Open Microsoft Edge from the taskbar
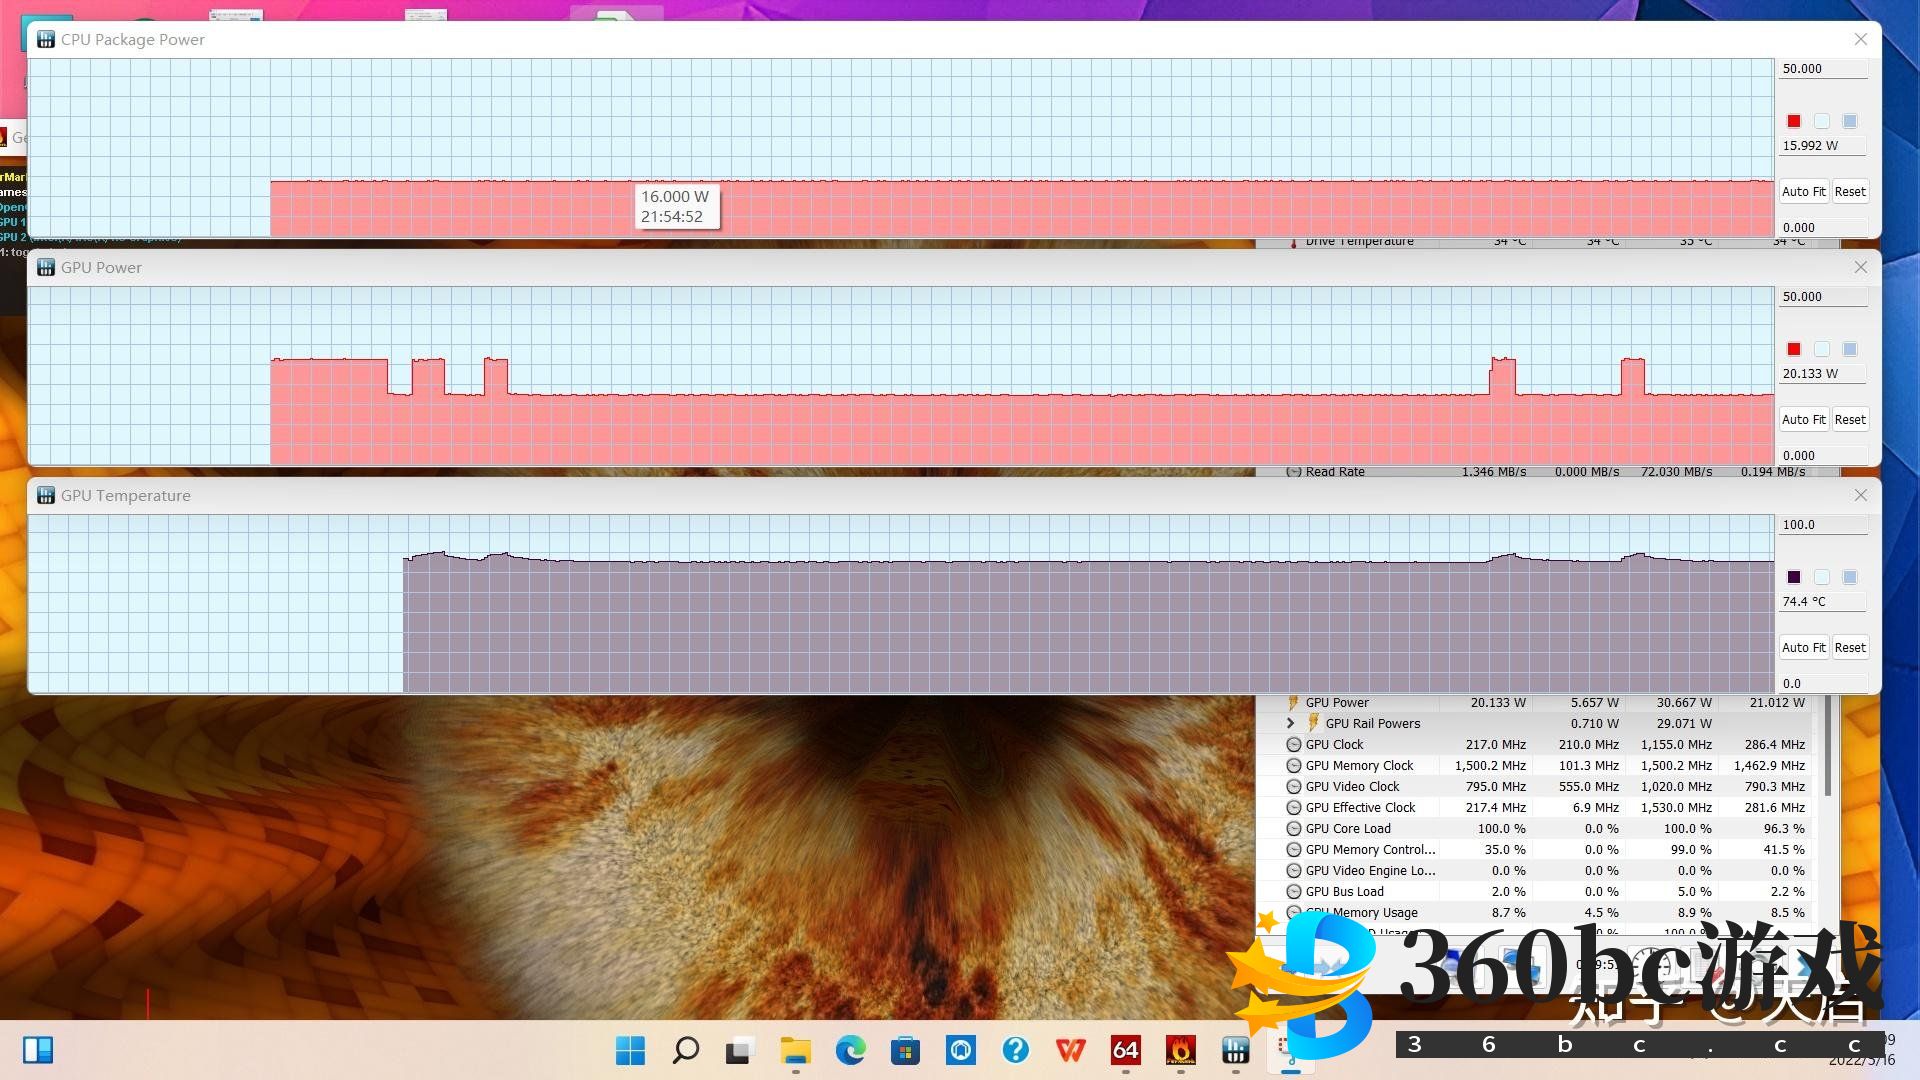The width and height of the screenshot is (1920, 1080). click(x=850, y=1050)
